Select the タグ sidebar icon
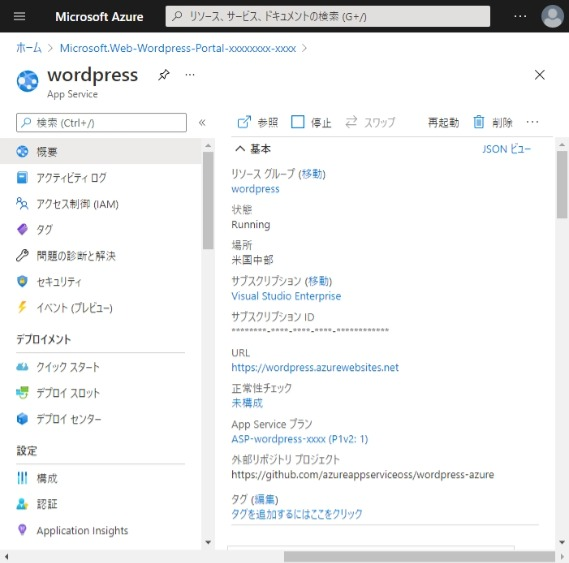Screen dimensions: 569x563 [22, 229]
